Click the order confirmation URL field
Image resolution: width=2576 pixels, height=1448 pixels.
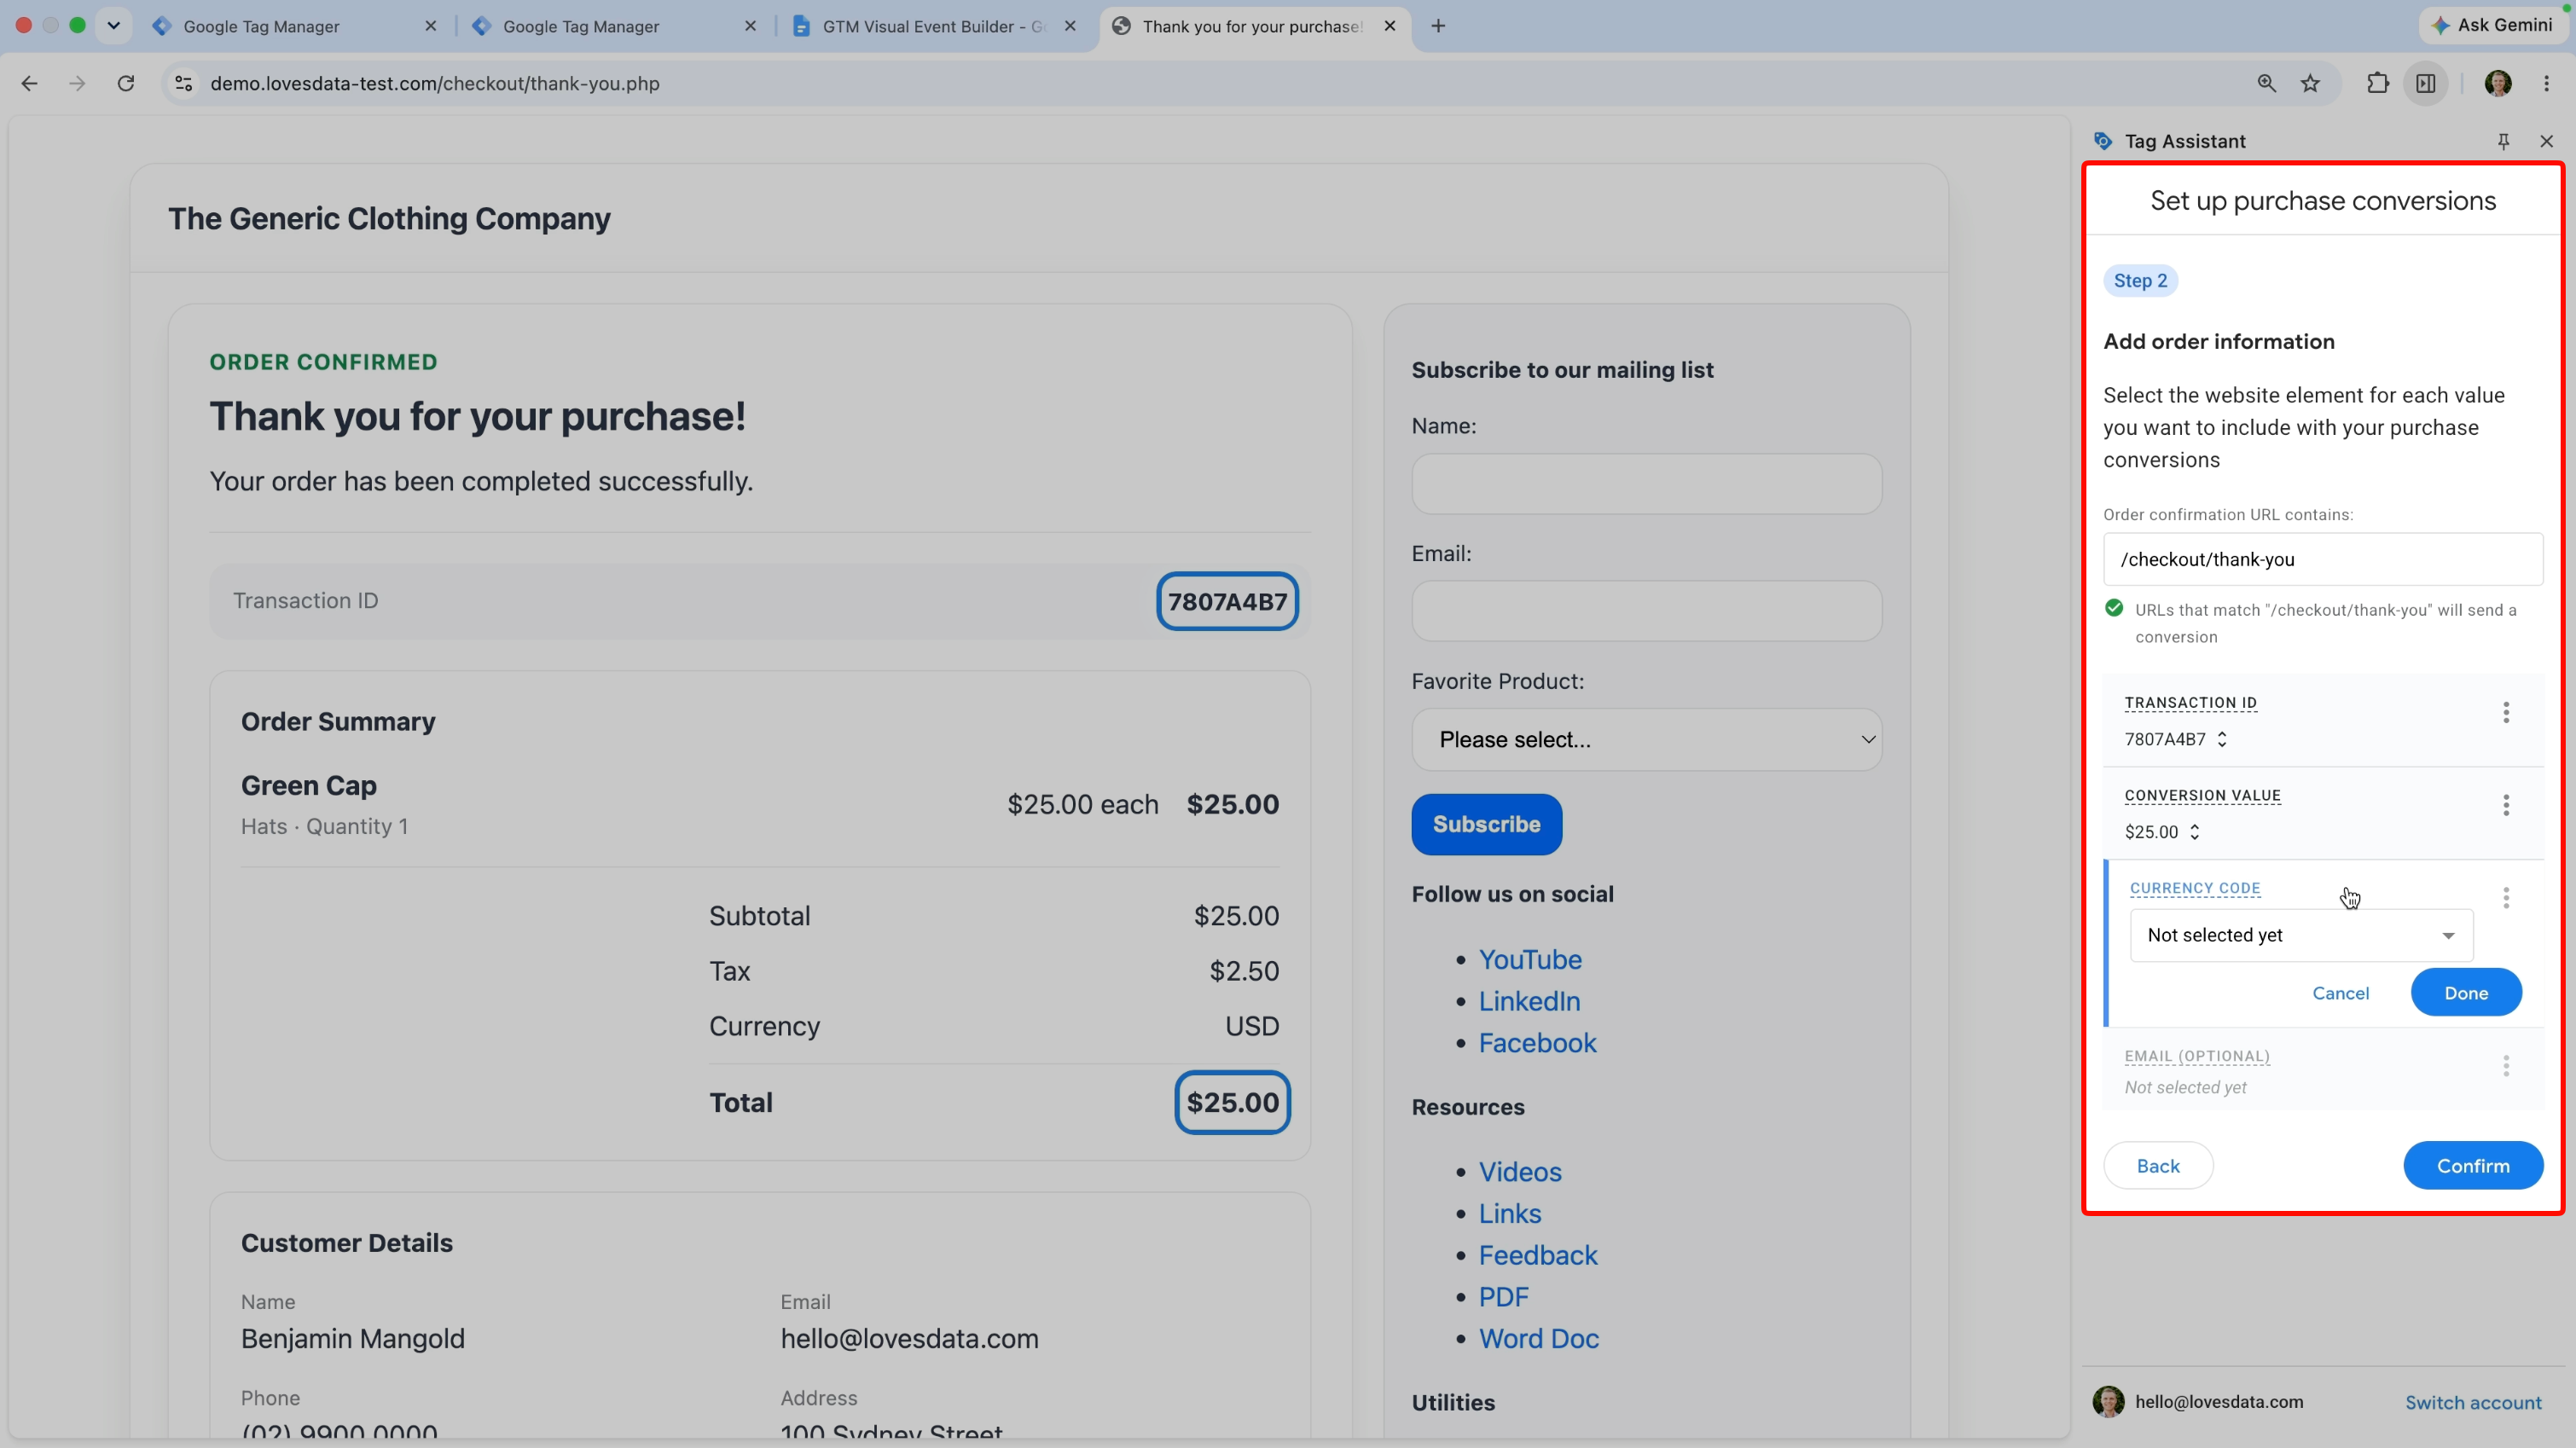[x=2322, y=559]
